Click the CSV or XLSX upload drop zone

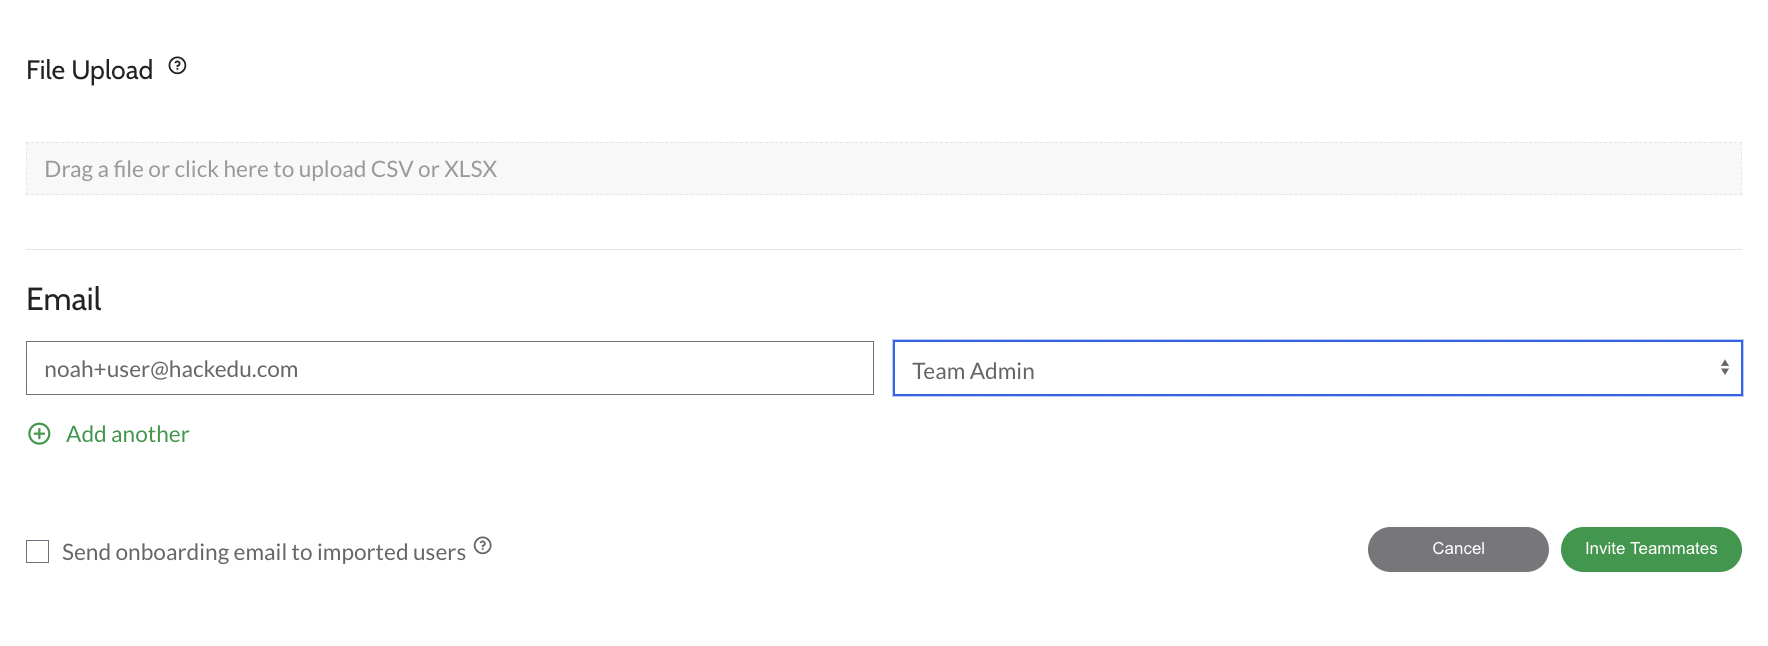point(884,169)
